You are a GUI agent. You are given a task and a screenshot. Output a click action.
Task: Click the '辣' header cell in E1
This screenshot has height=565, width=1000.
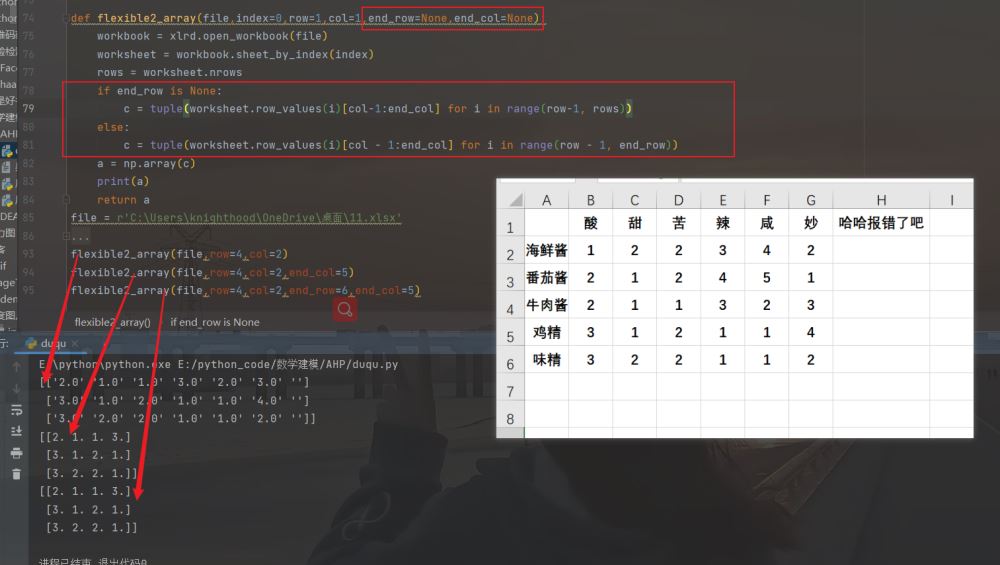[x=723, y=223]
